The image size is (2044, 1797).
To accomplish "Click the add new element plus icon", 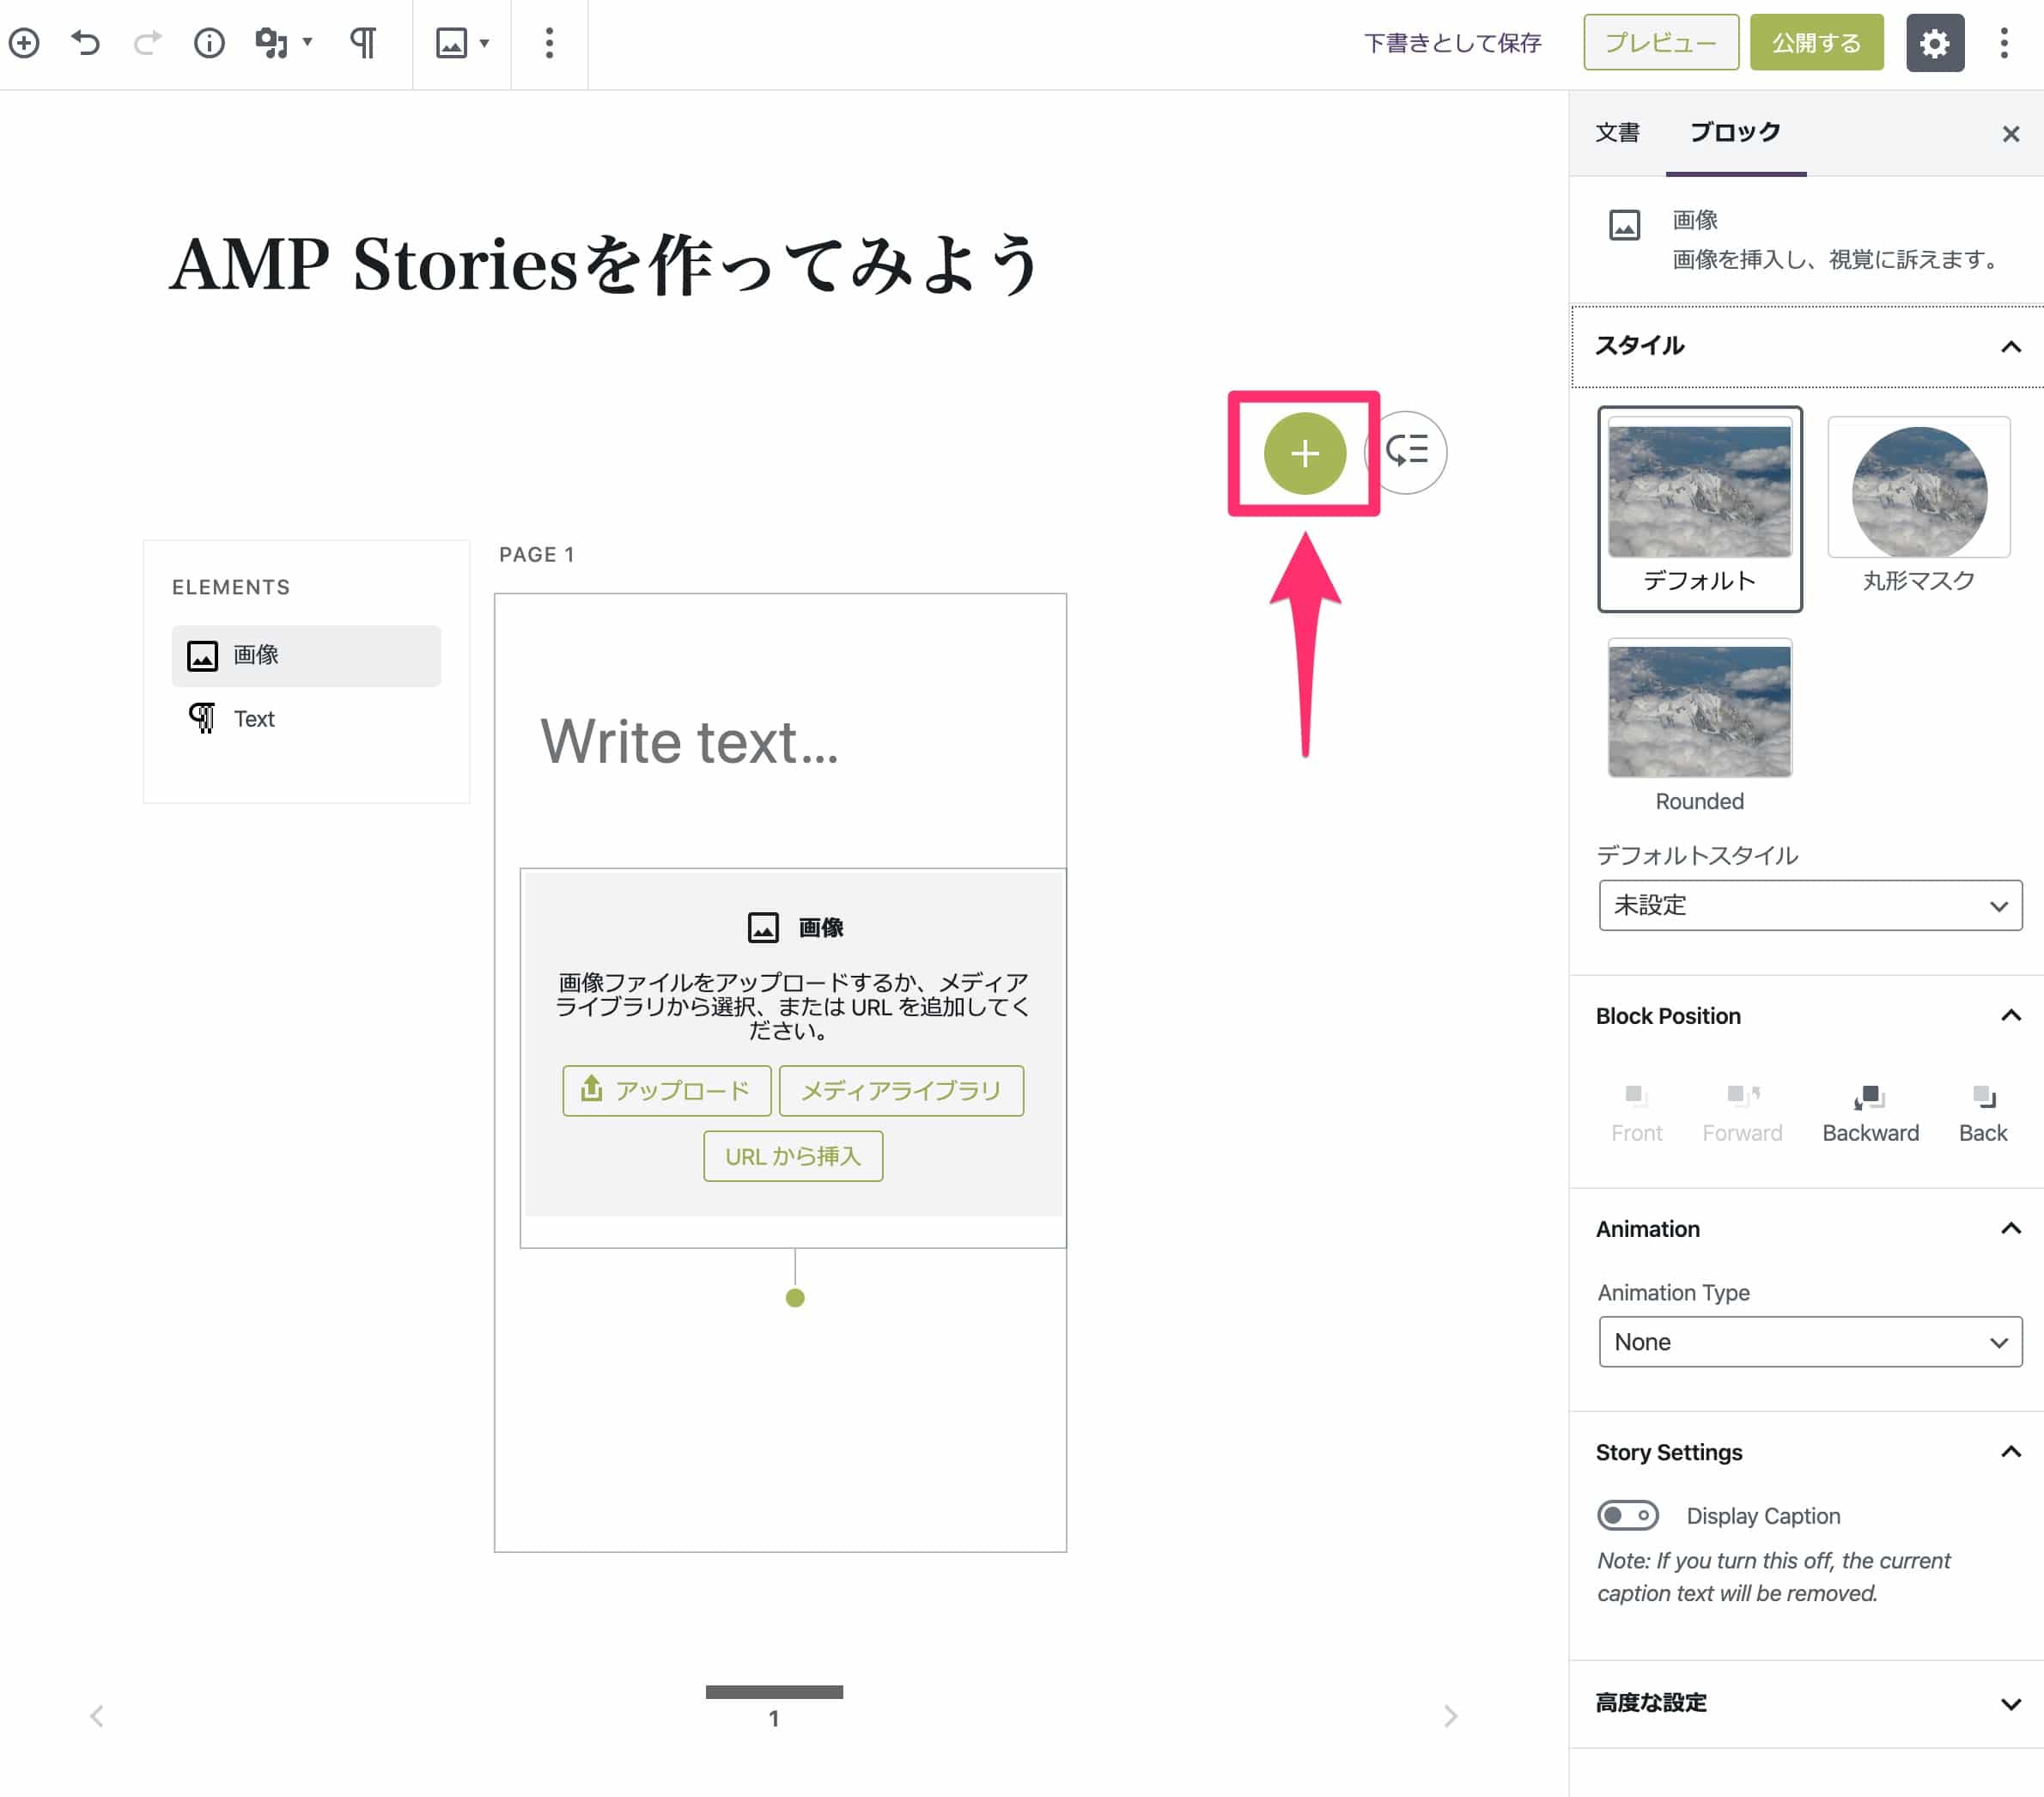I will point(1305,452).
